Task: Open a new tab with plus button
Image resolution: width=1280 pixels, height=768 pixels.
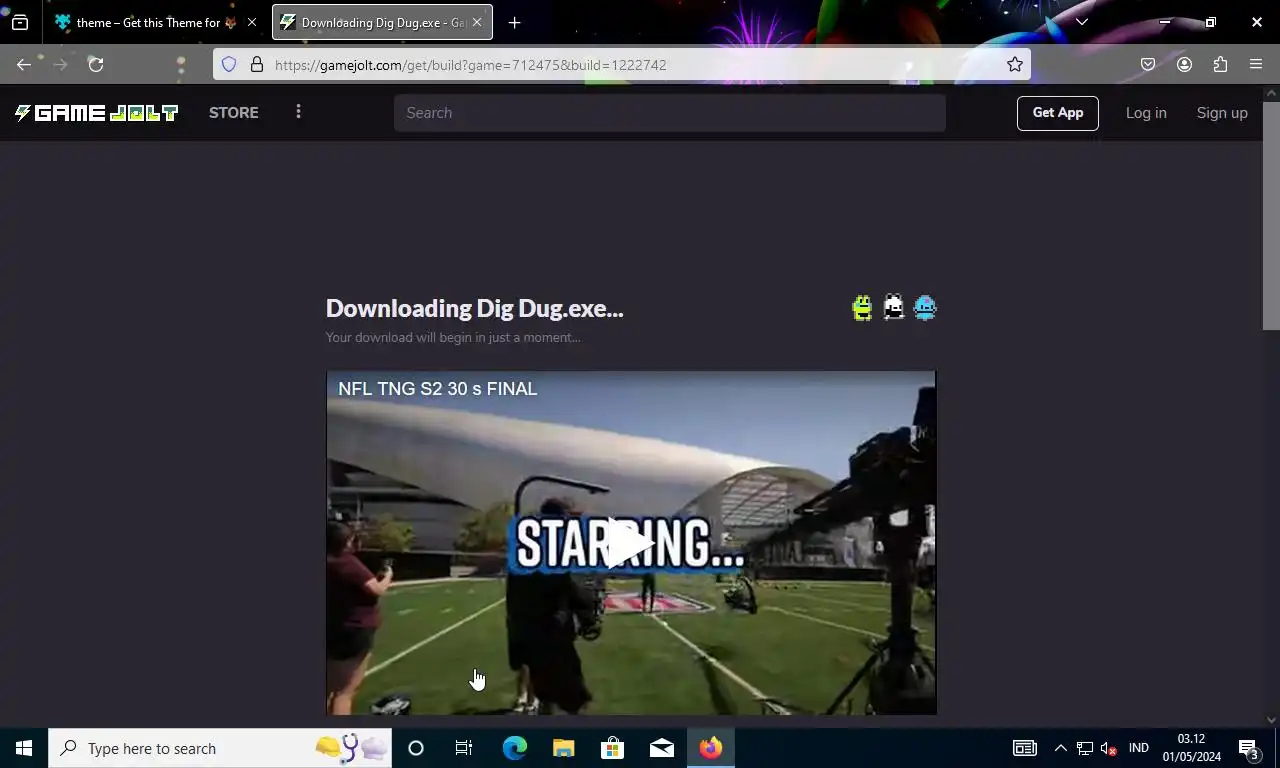Action: [x=514, y=22]
